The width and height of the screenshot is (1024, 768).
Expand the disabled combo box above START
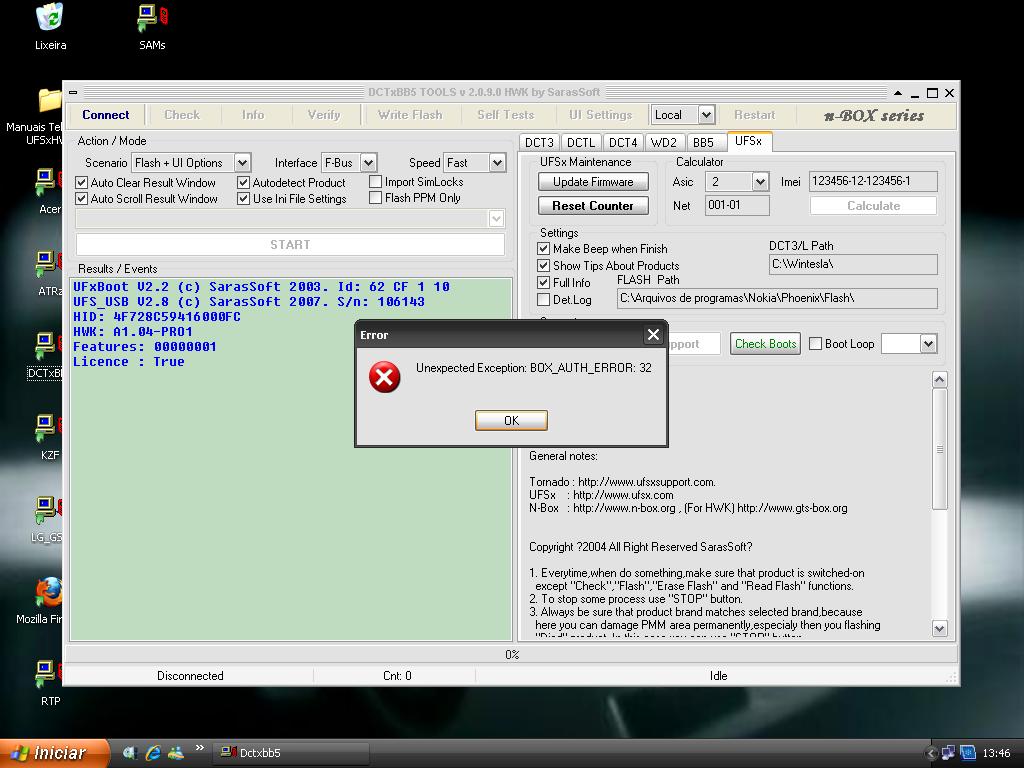coord(496,219)
